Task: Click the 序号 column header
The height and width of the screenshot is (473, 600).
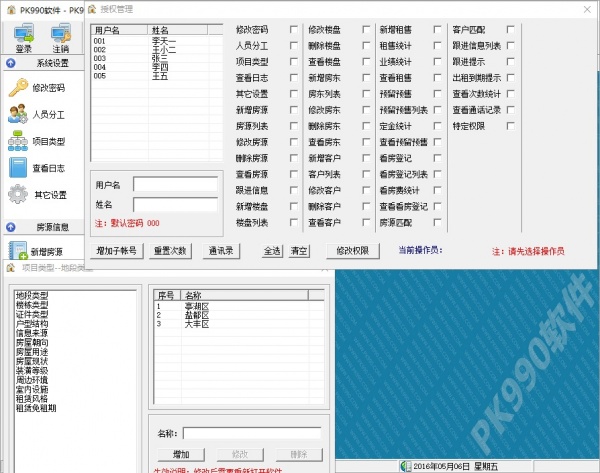Action: coord(167,295)
